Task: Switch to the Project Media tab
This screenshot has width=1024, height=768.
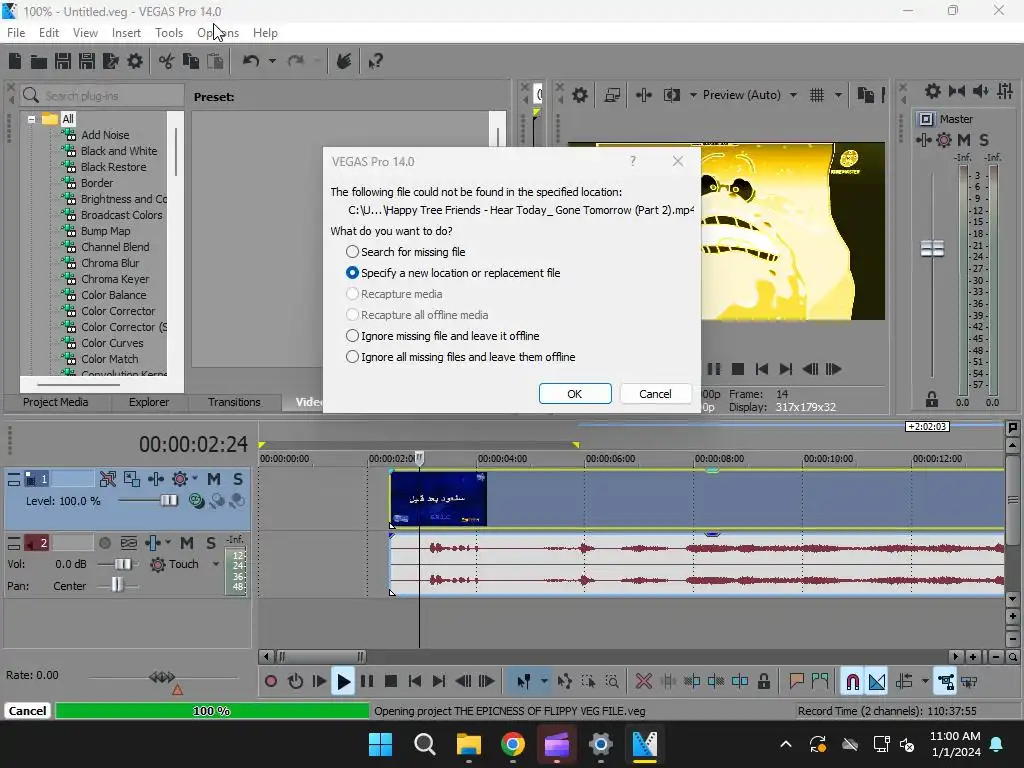Action: [x=56, y=402]
